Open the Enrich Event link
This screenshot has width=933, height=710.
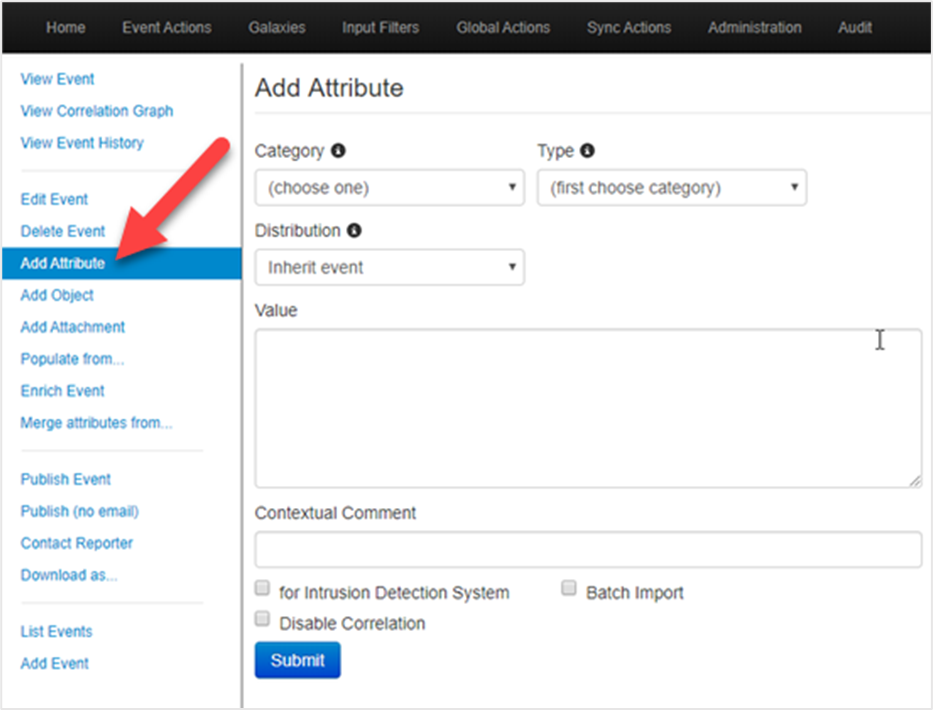click(x=62, y=391)
